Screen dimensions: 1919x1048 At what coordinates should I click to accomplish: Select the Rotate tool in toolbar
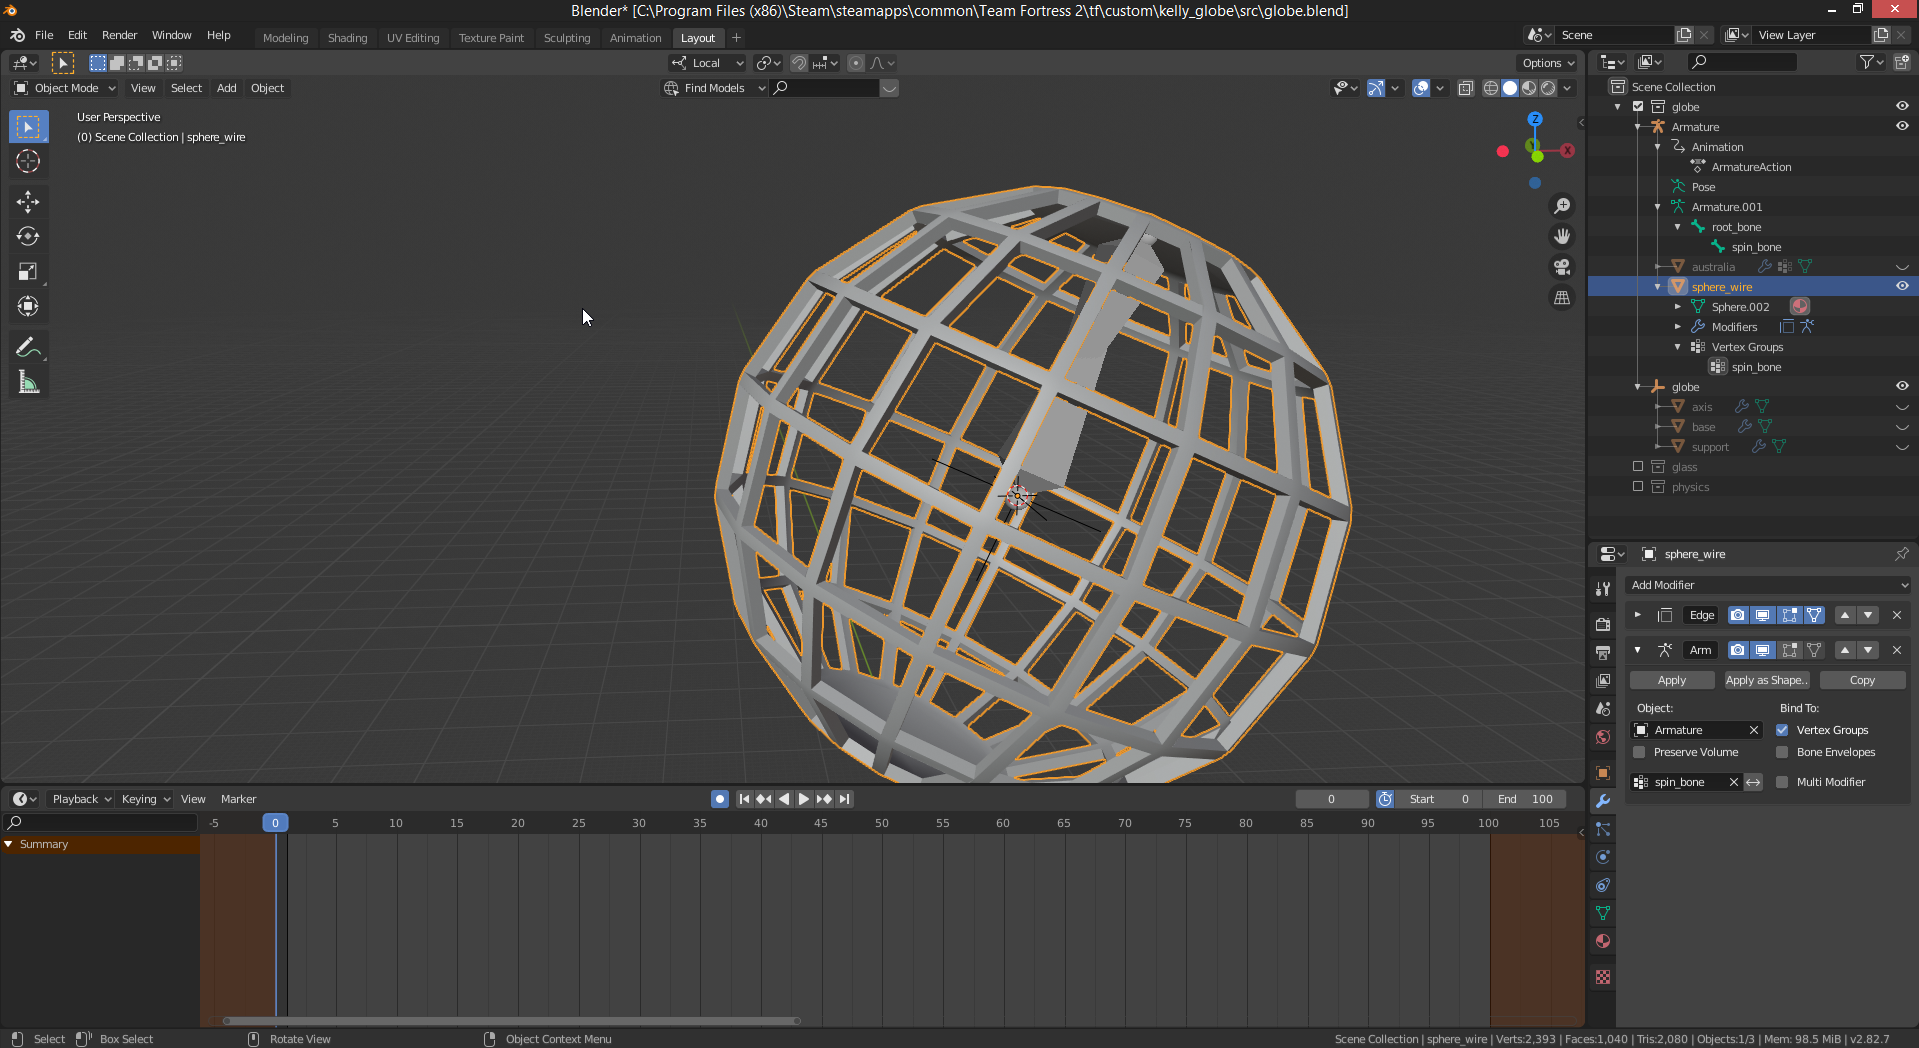28,237
